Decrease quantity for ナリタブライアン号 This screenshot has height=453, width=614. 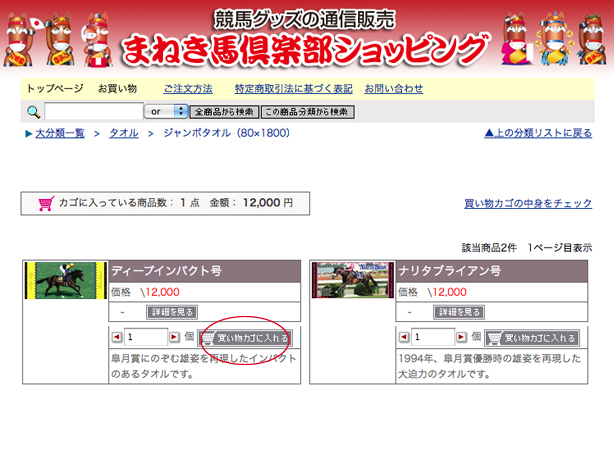[x=404, y=337]
